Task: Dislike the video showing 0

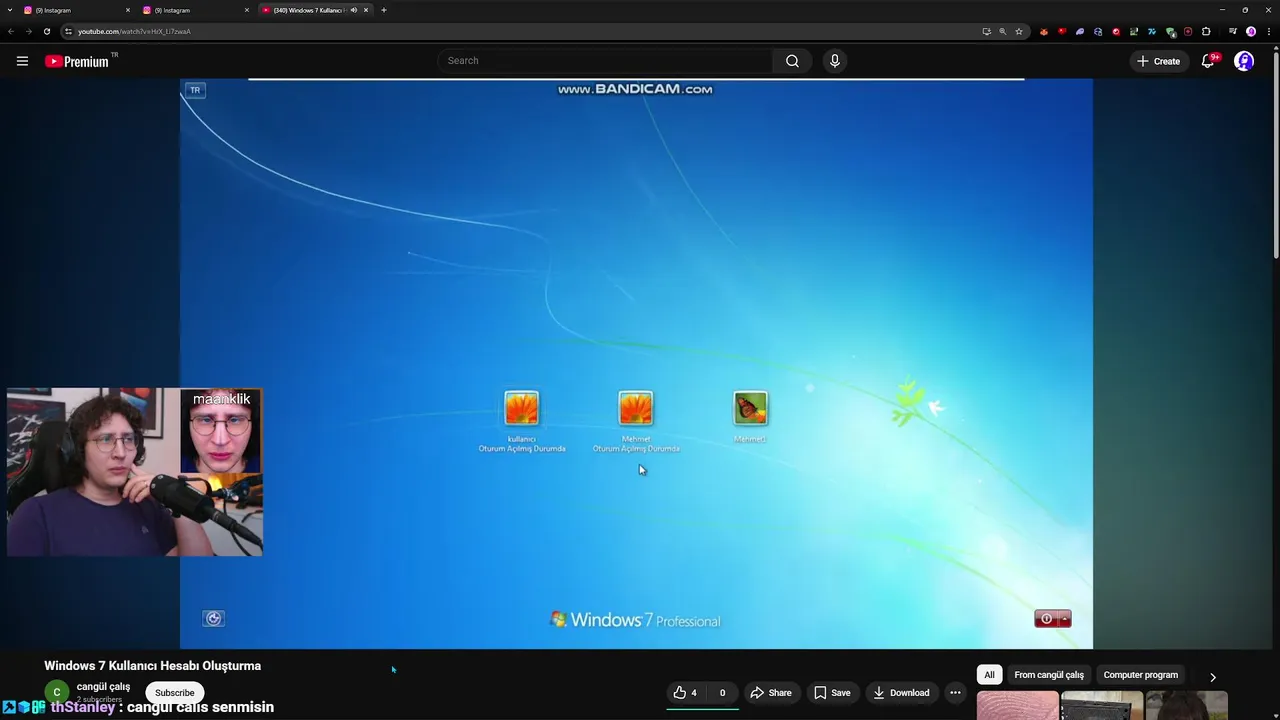Action: [x=722, y=692]
